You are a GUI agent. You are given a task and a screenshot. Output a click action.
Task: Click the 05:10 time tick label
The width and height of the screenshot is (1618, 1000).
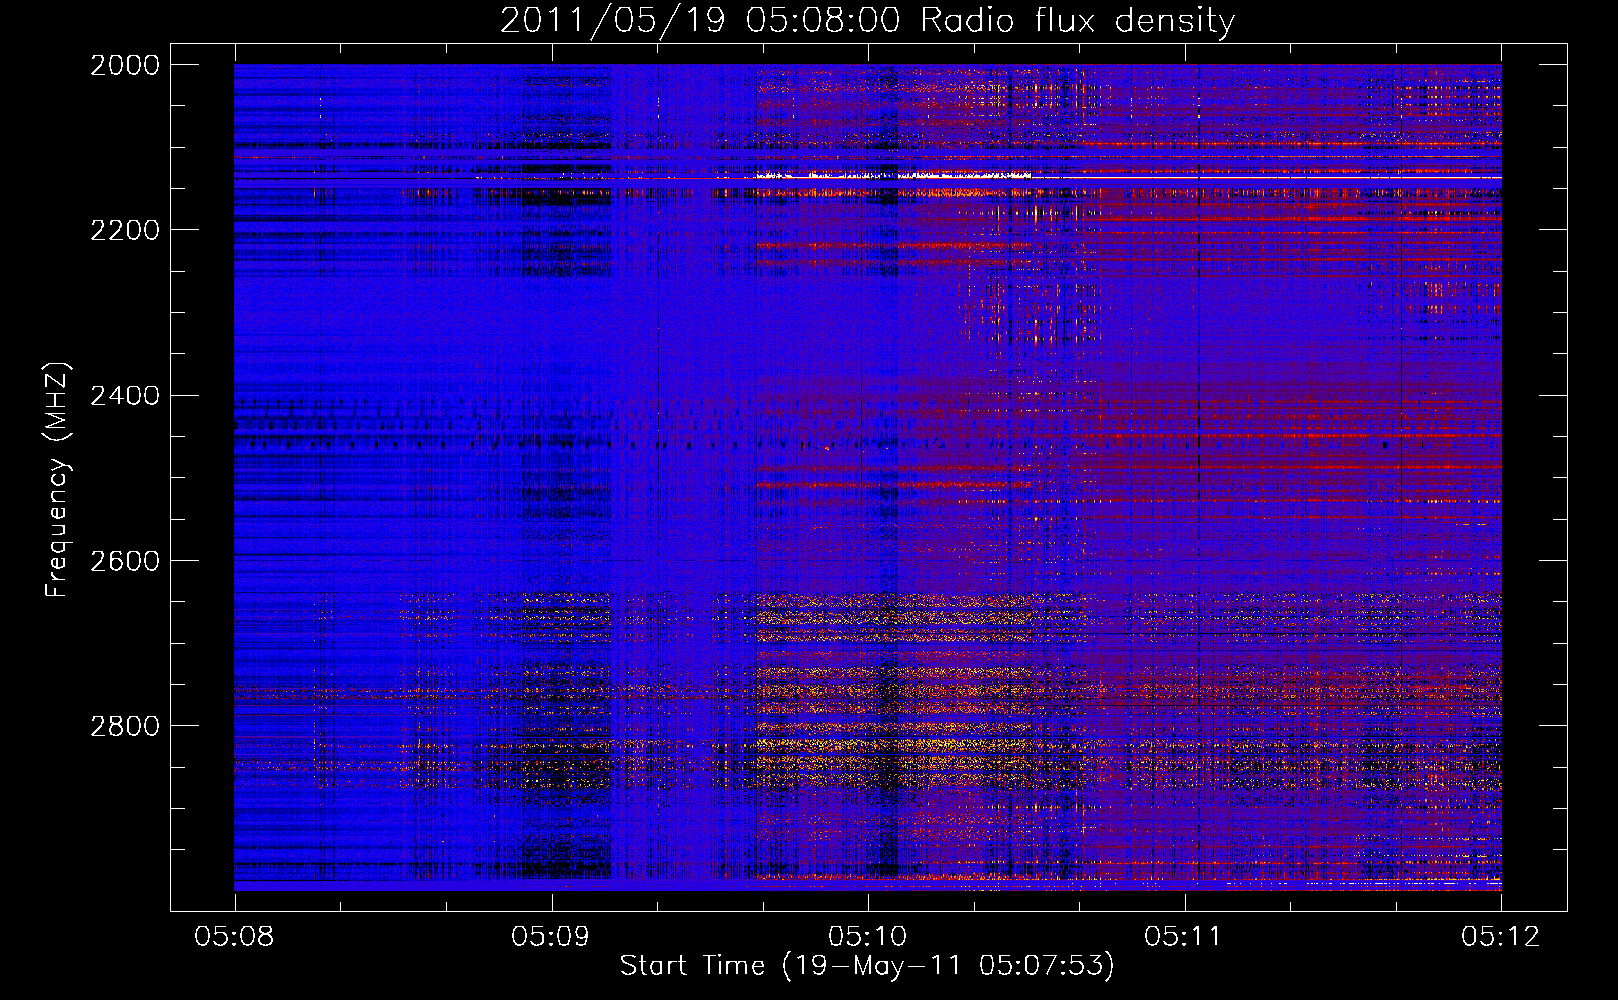tap(868, 936)
